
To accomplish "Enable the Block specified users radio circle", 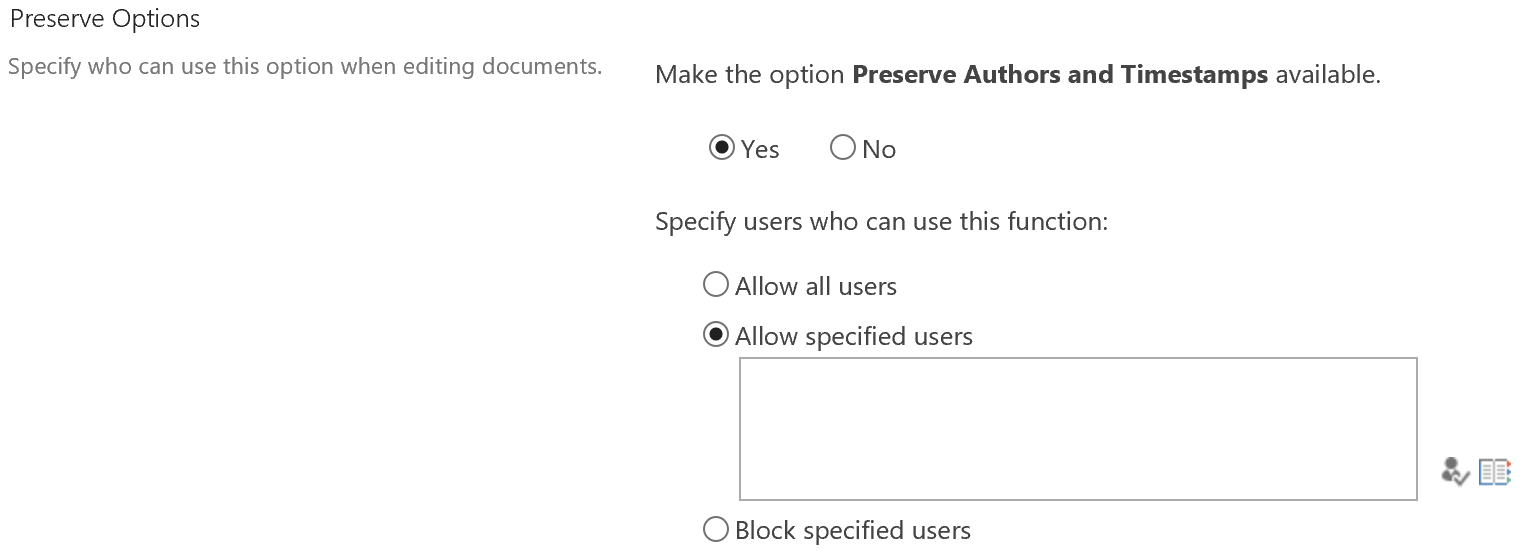I will pyautogui.click(x=716, y=529).
